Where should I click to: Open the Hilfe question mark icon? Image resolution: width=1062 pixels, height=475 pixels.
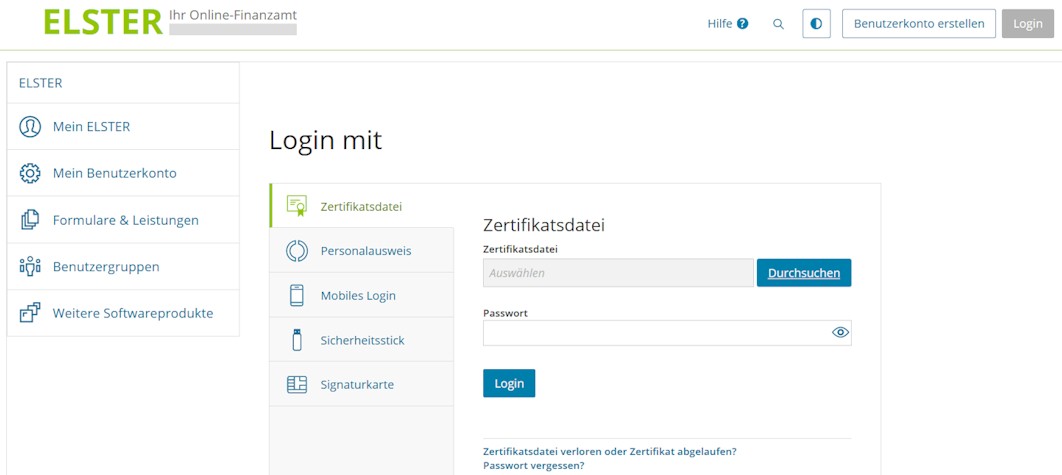[743, 24]
